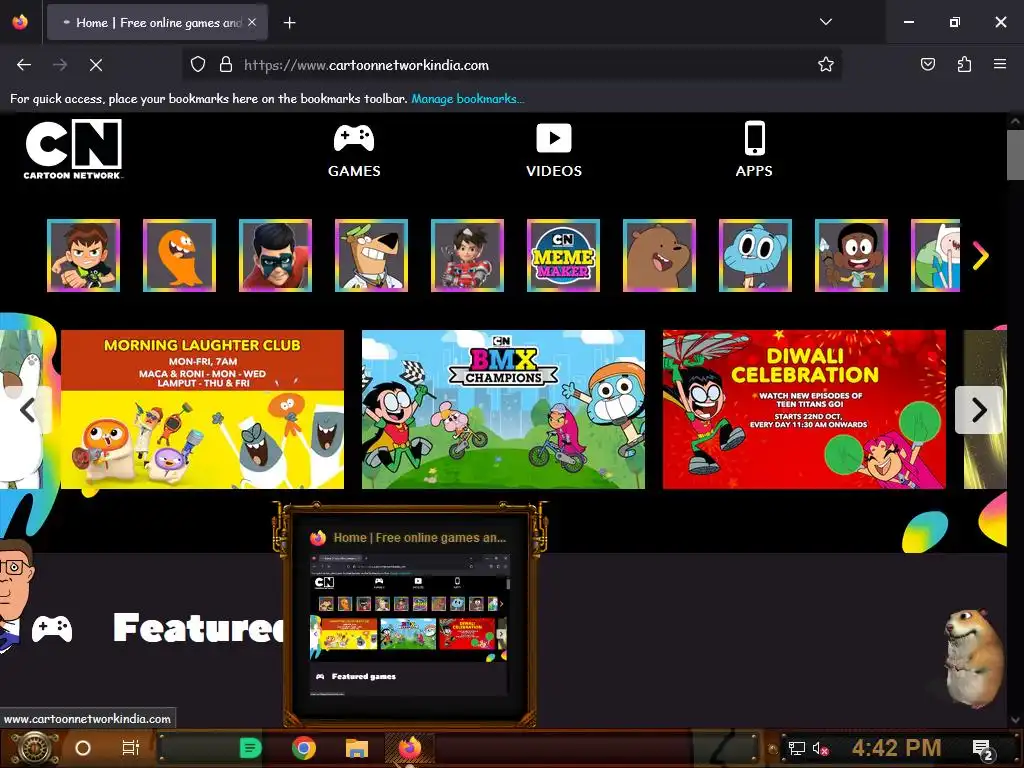Open the notification center icon
The height and width of the screenshot is (768, 1024).
(x=983, y=749)
